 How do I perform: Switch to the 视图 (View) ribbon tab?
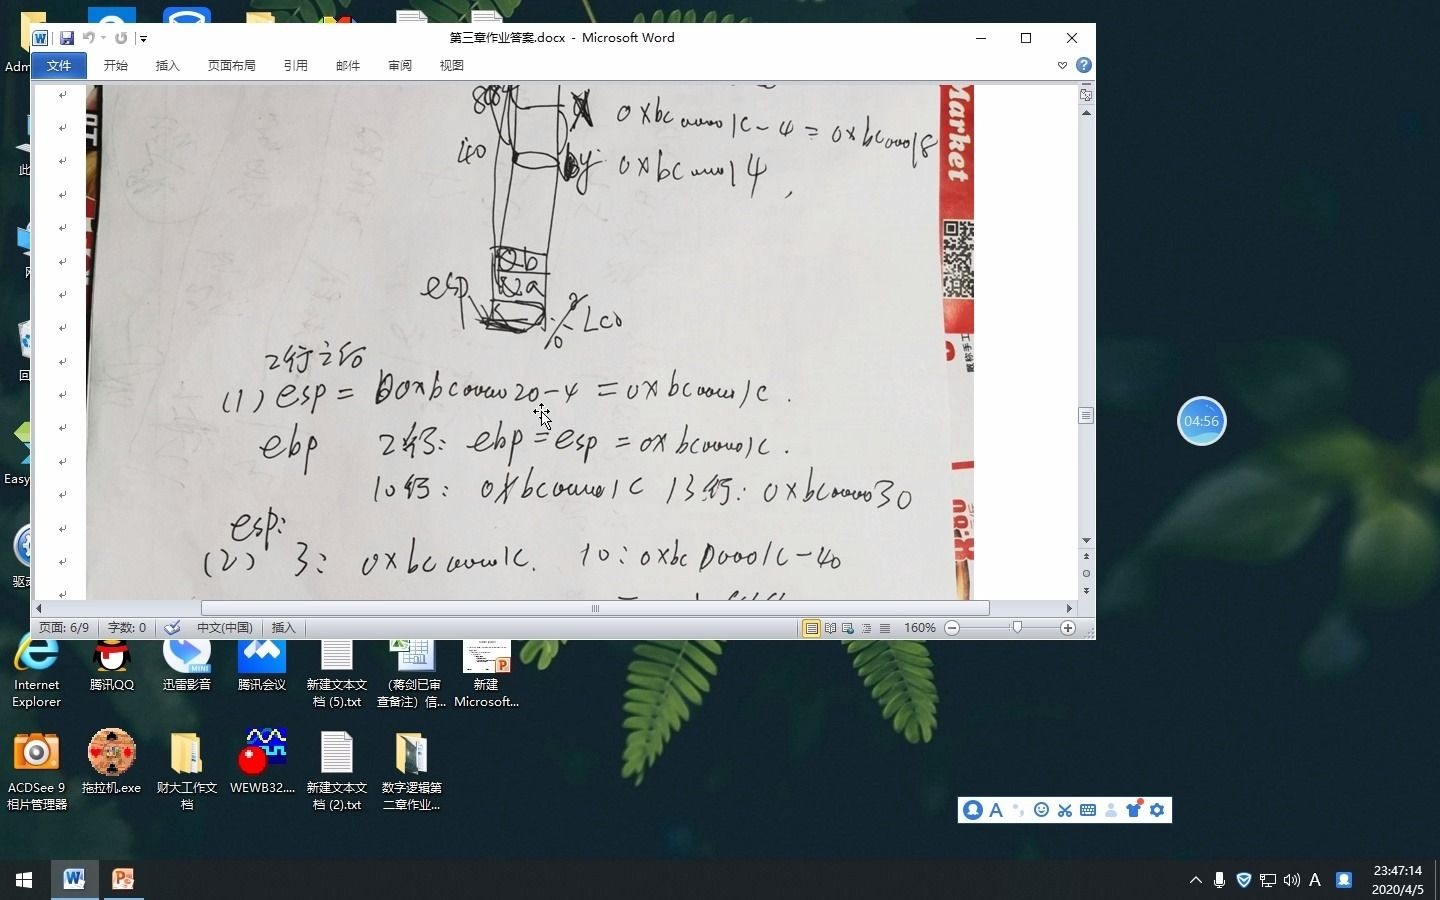(452, 65)
